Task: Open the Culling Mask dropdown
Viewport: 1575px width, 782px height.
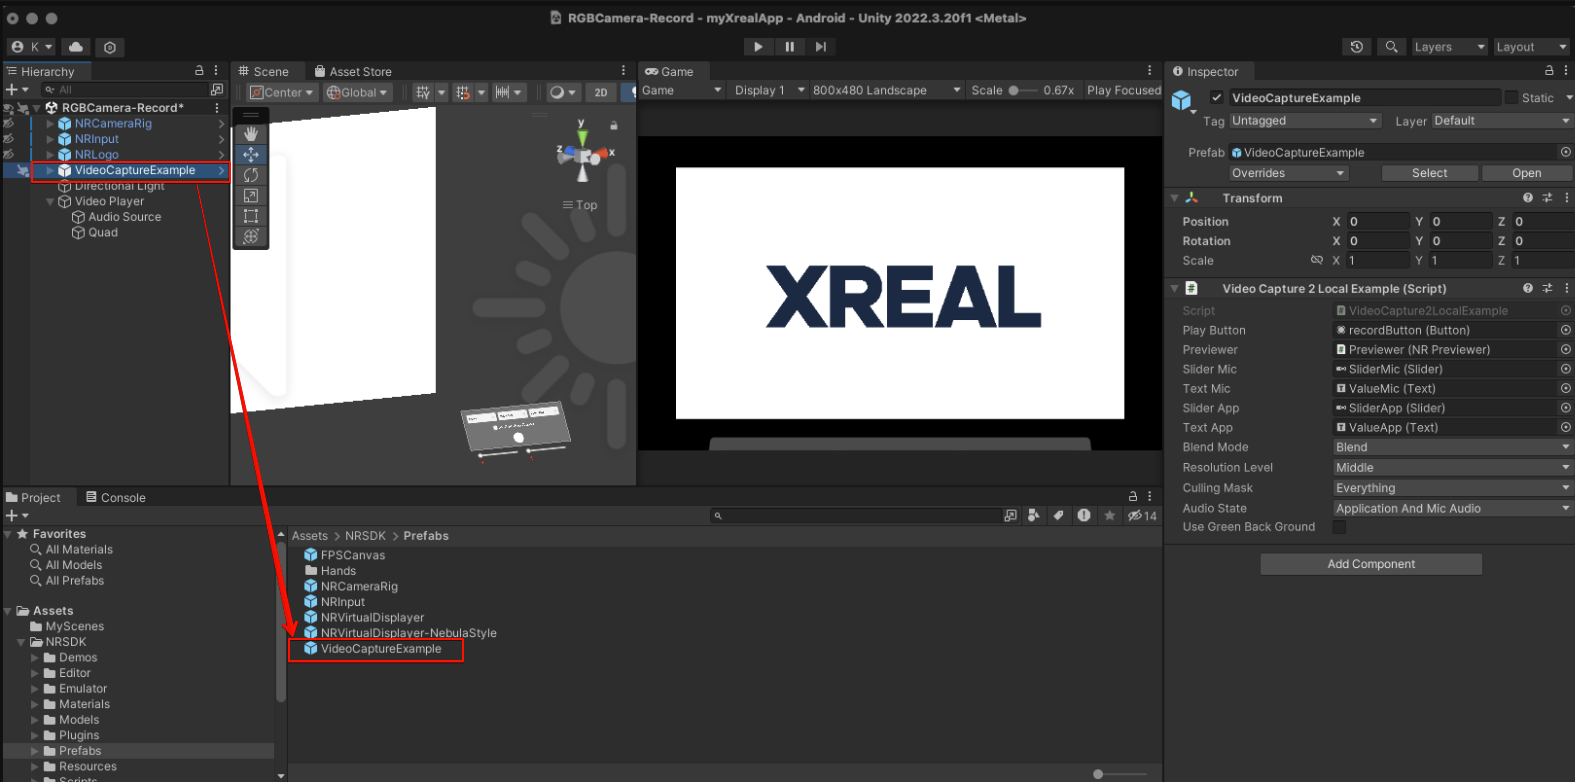Action: 1453,488
